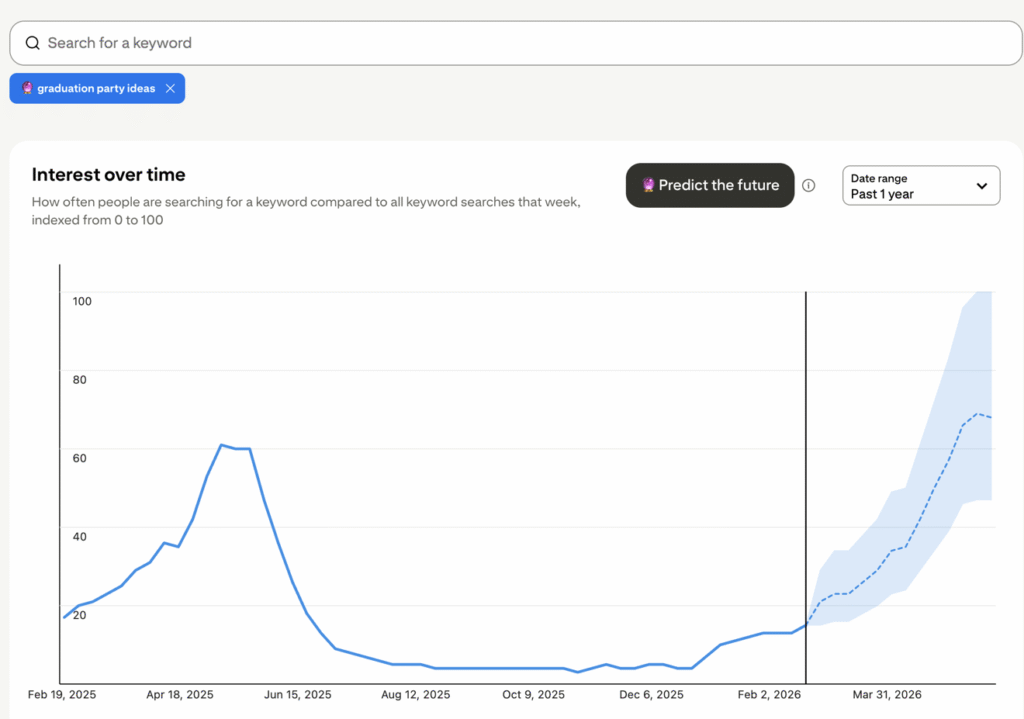The width and height of the screenshot is (1024, 719).
Task: Open the Date range dropdown
Action: pos(920,185)
